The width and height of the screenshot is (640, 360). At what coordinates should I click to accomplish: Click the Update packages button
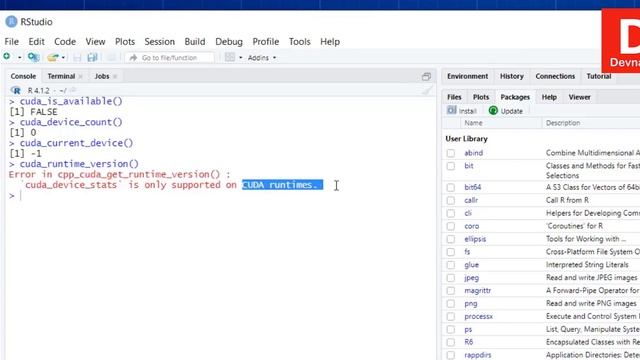tap(506, 111)
